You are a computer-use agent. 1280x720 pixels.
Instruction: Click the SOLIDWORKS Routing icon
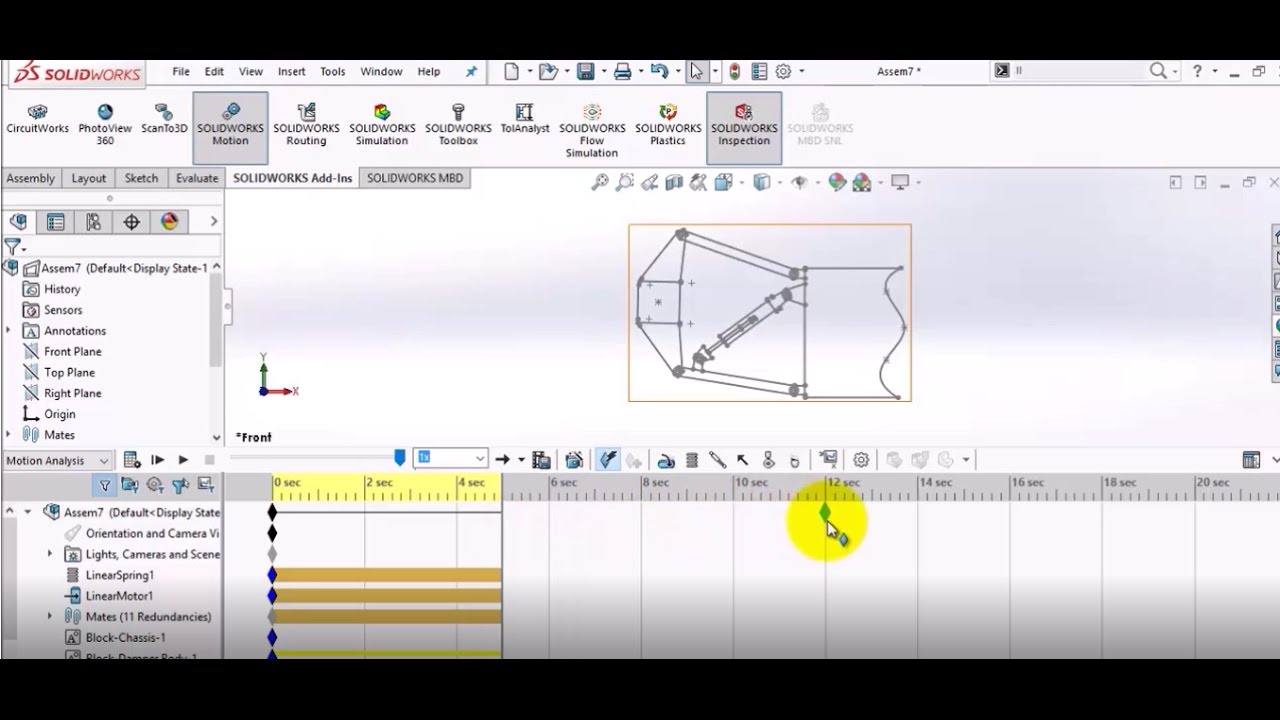306,126
